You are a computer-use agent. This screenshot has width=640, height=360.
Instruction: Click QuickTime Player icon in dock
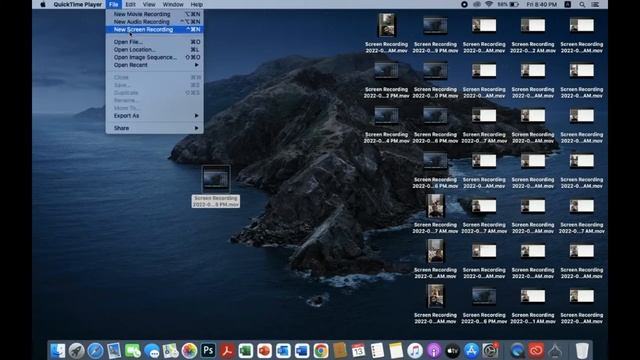517,351
